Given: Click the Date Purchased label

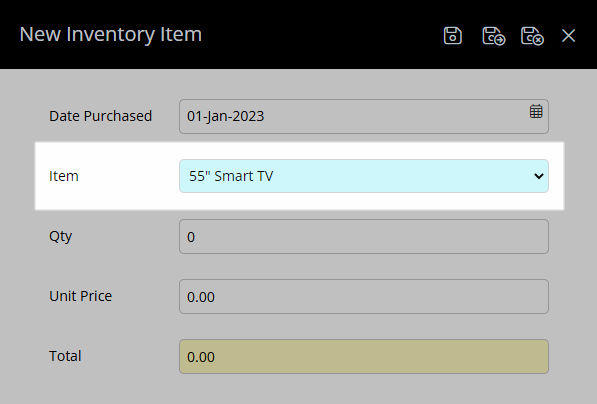Looking at the screenshot, I should click(x=101, y=116).
